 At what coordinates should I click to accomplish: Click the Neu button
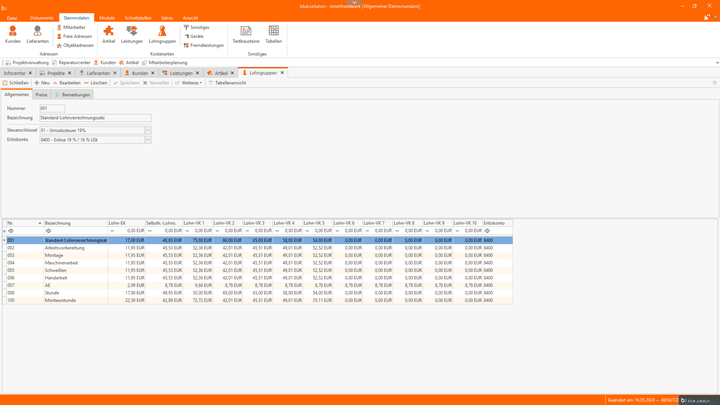click(x=43, y=83)
